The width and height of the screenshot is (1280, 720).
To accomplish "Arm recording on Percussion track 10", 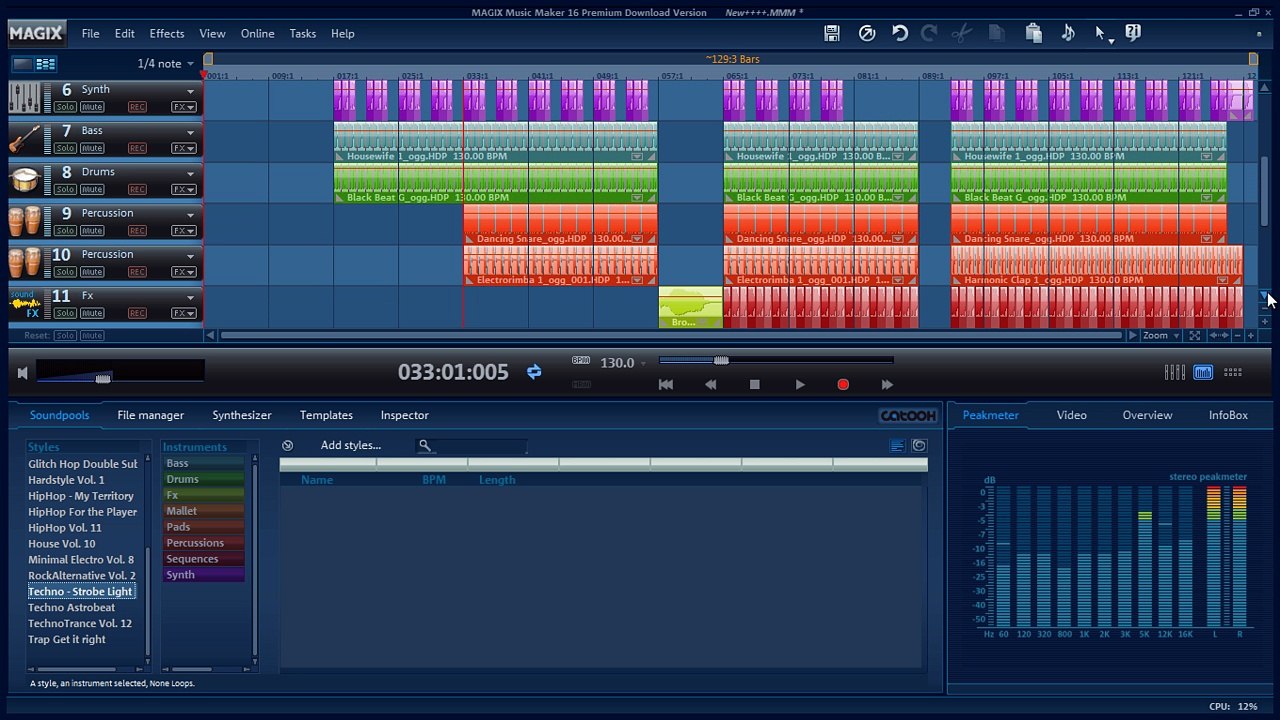I will (x=137, y=272).
